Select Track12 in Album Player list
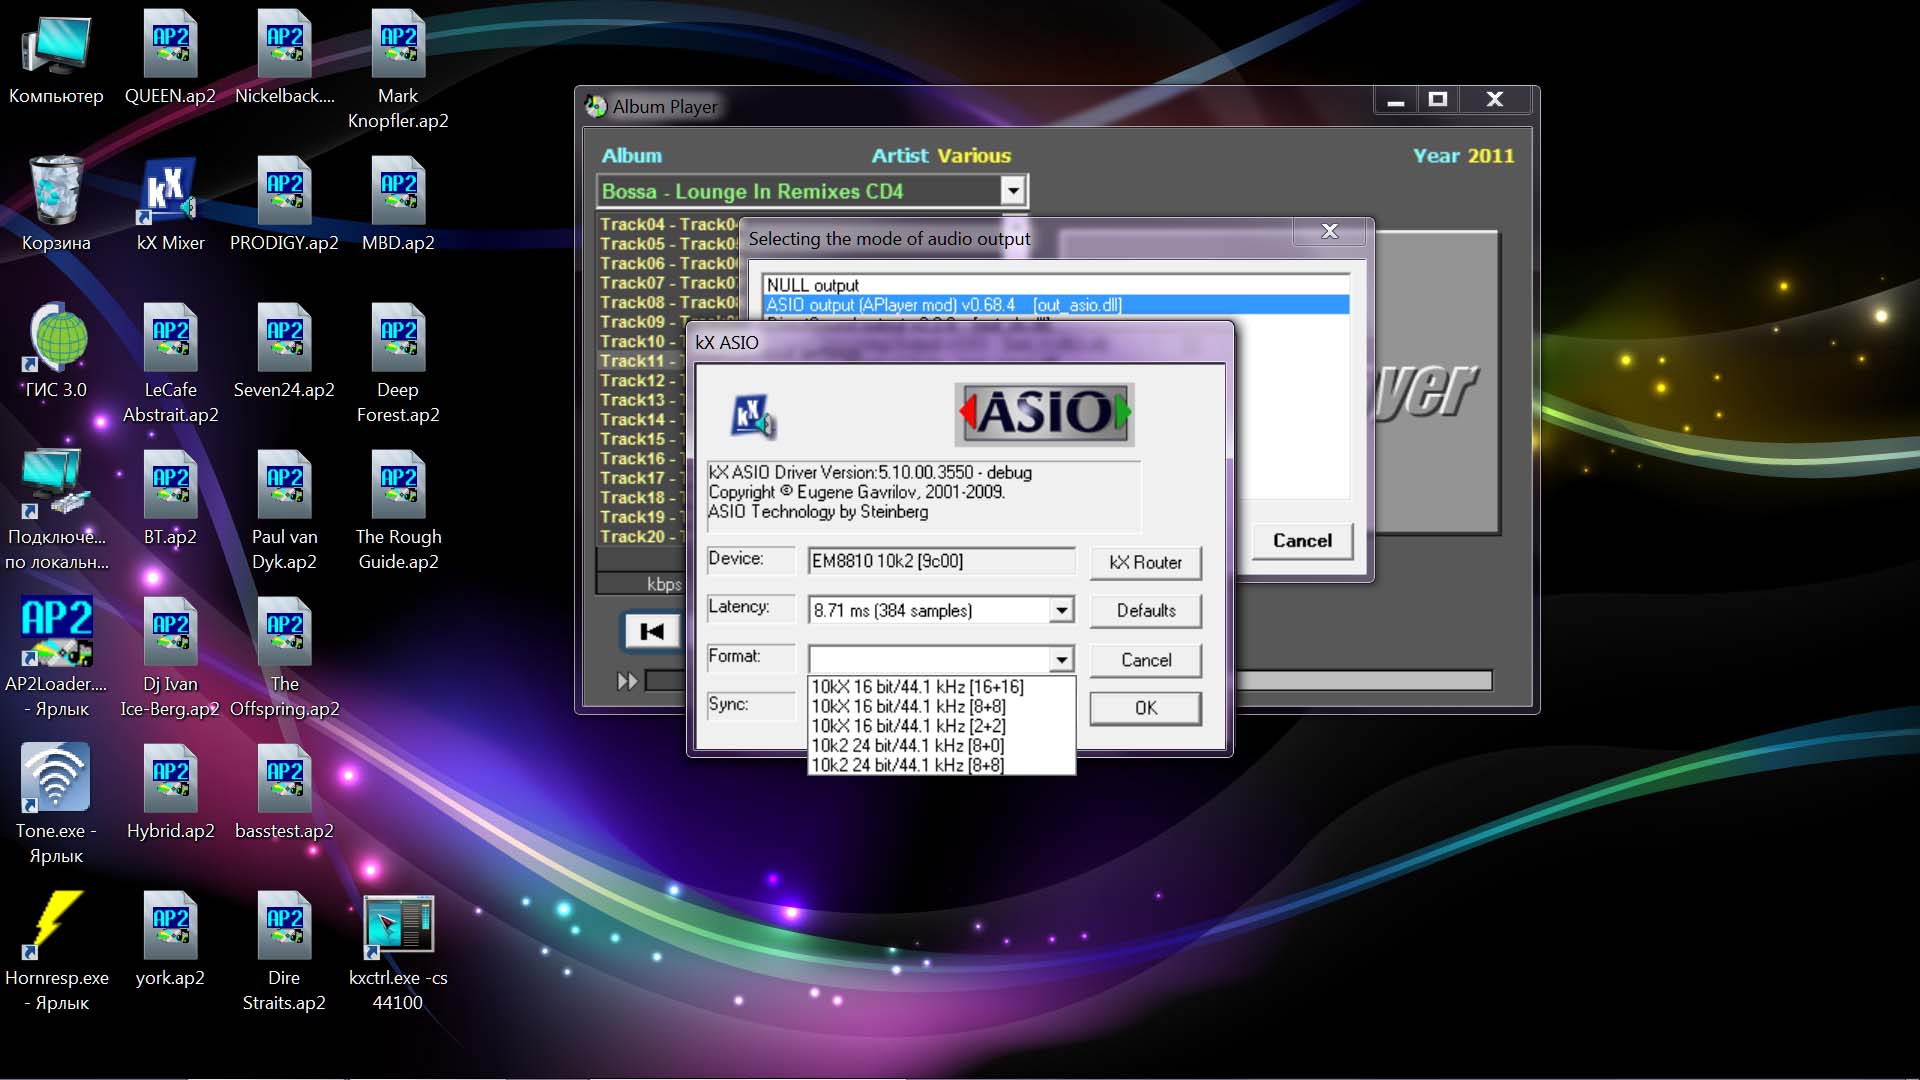Image resolution: width=1920 pixels, height=1080 pixels. (640, 380)
